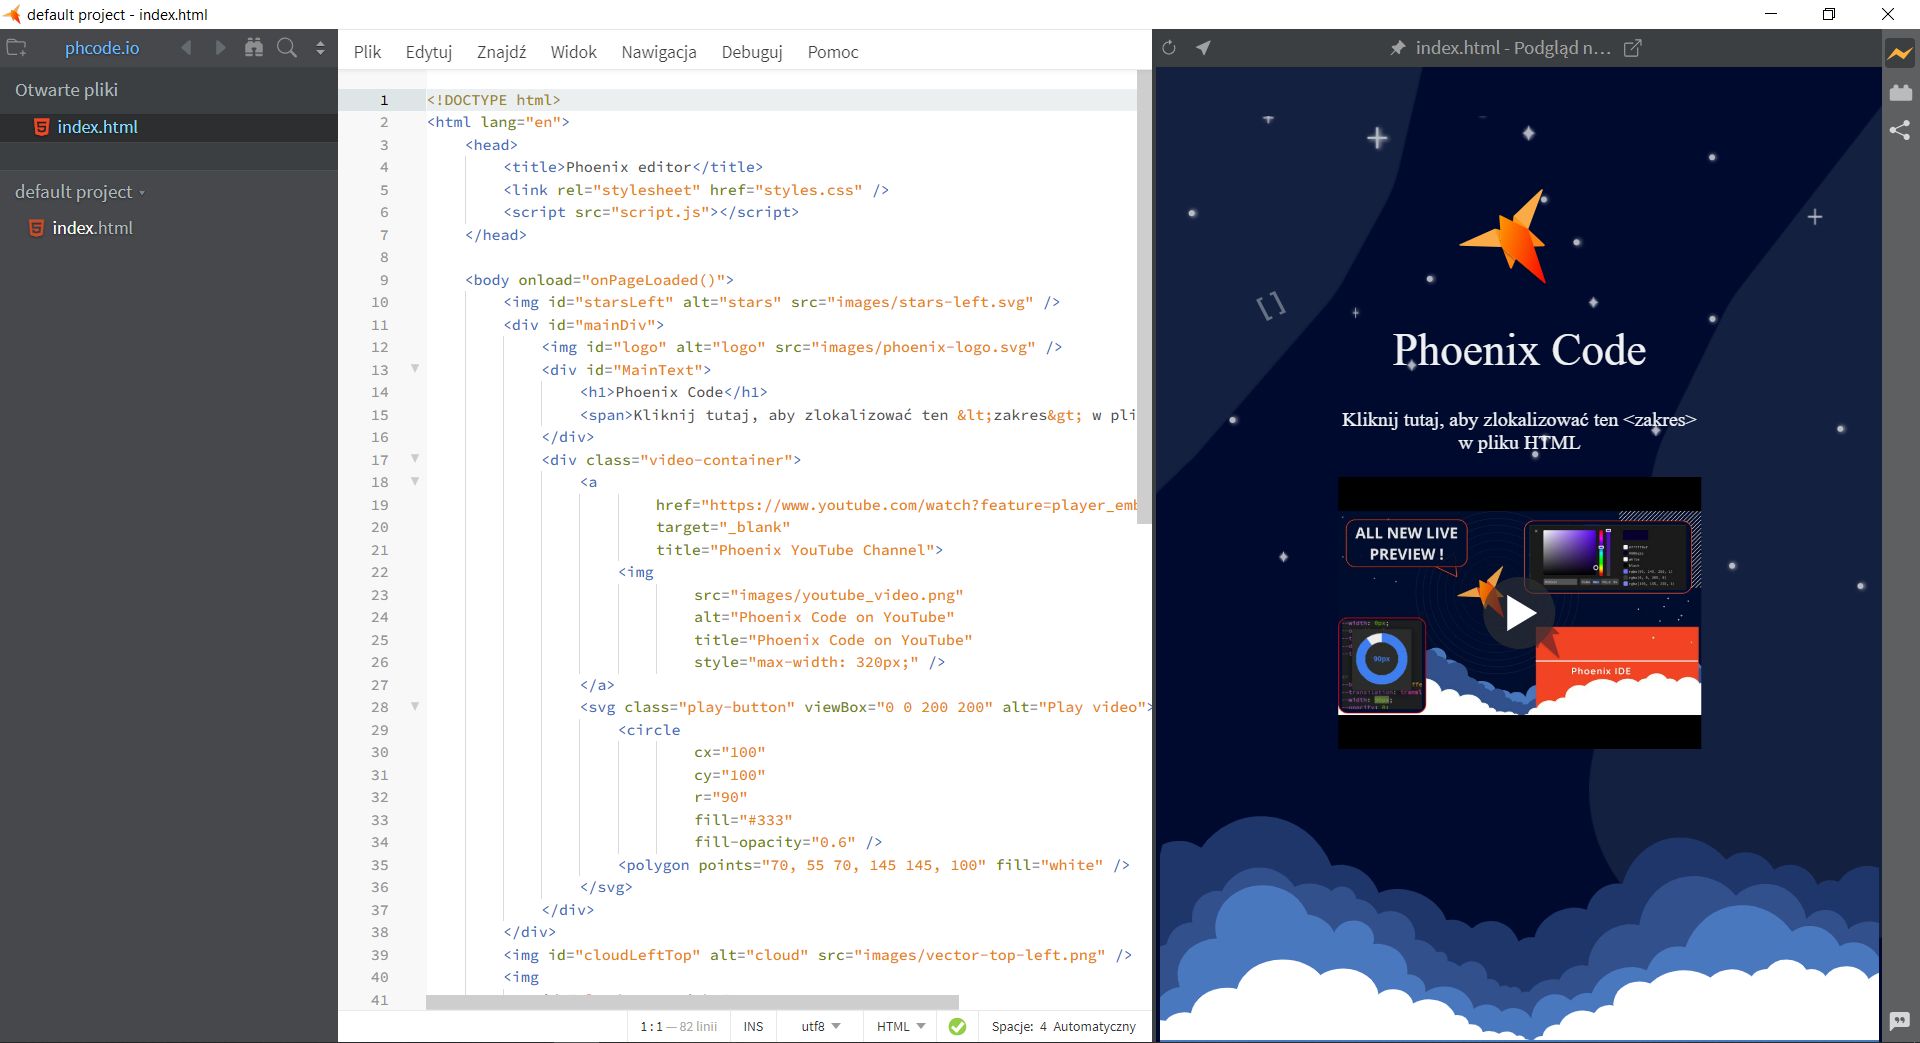Open the Plik menu
Screen dimensions: 1920x1043
366,52
